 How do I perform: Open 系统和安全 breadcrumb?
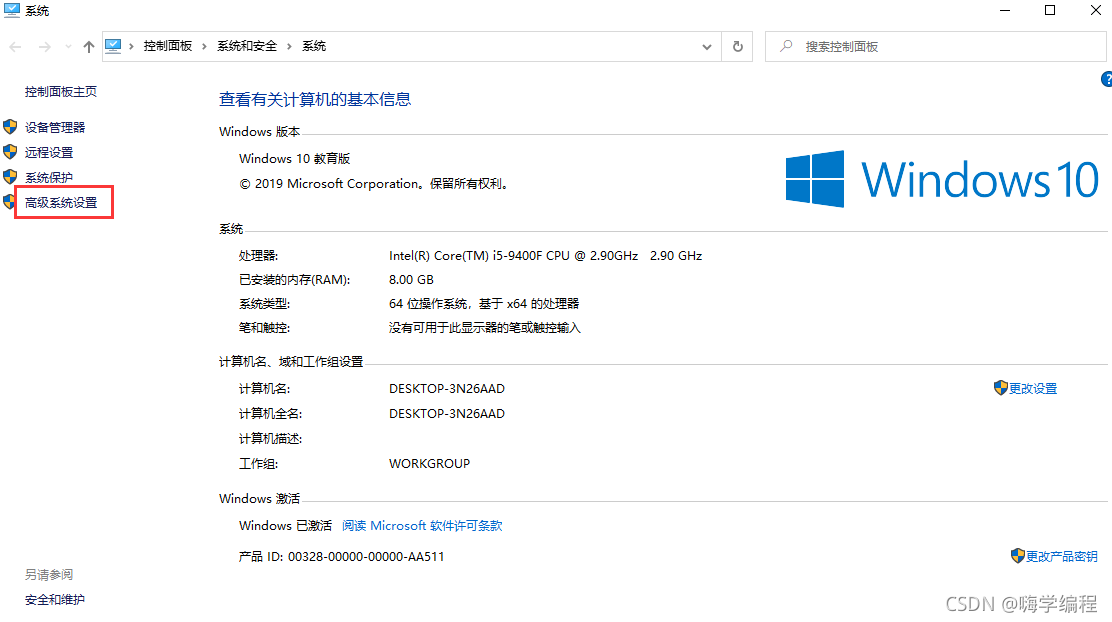[x=247, y=46]
